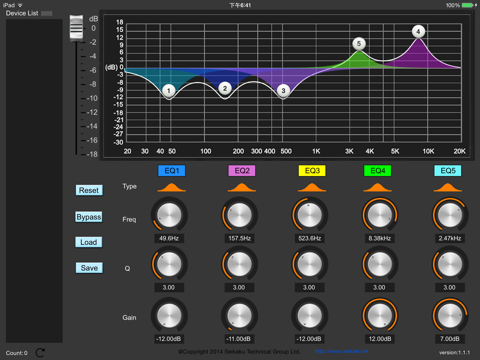Screen dimensions: 480x360
Task: Open the seikaku website link
Action: click(341, 351)
